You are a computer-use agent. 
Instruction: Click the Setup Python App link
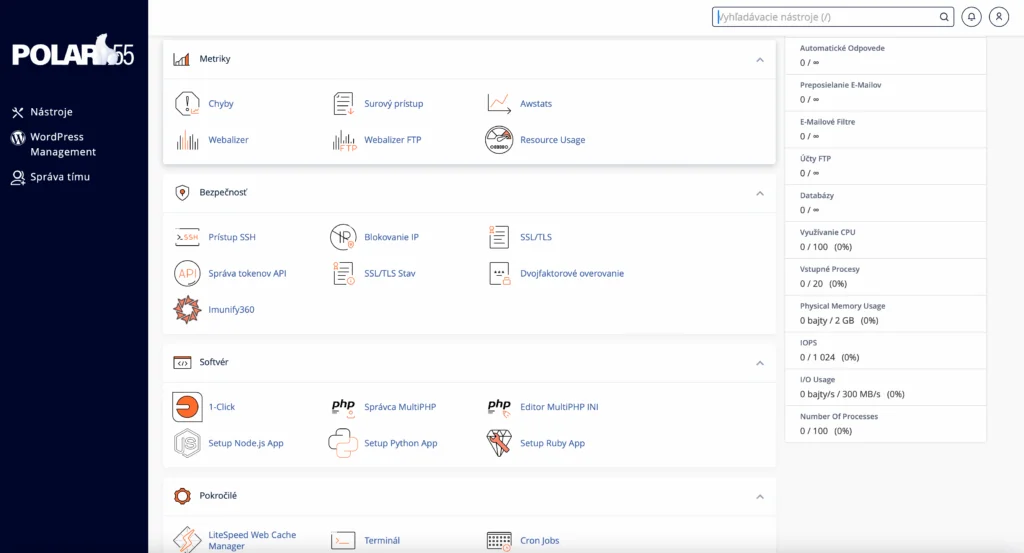[400, 443]
